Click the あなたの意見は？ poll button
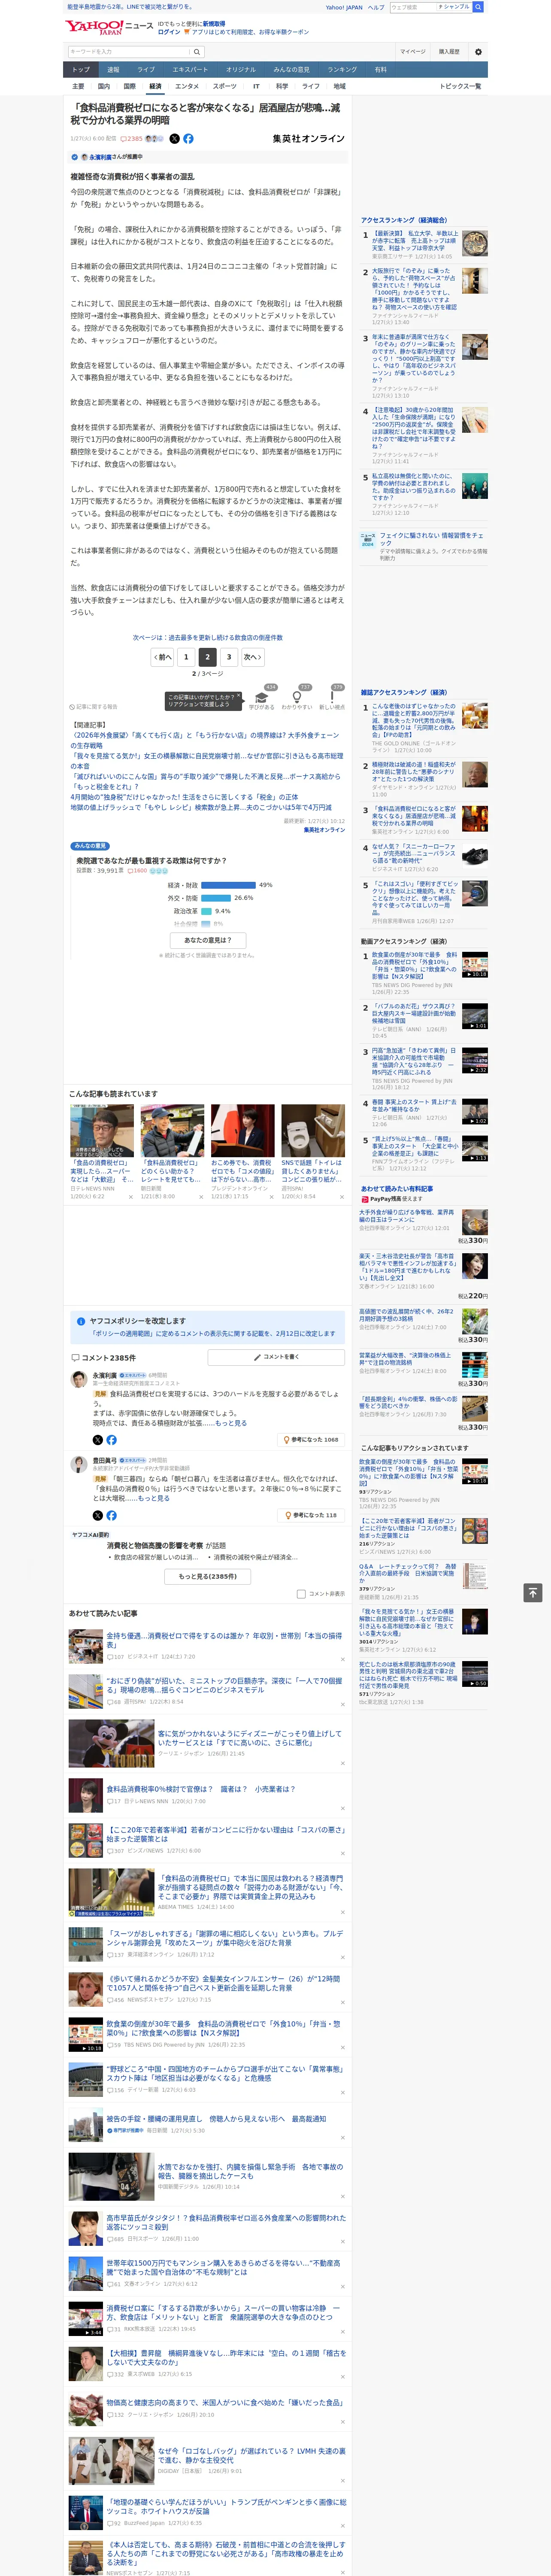Viewport: 551px width, 2576px height. pos(208,940)
